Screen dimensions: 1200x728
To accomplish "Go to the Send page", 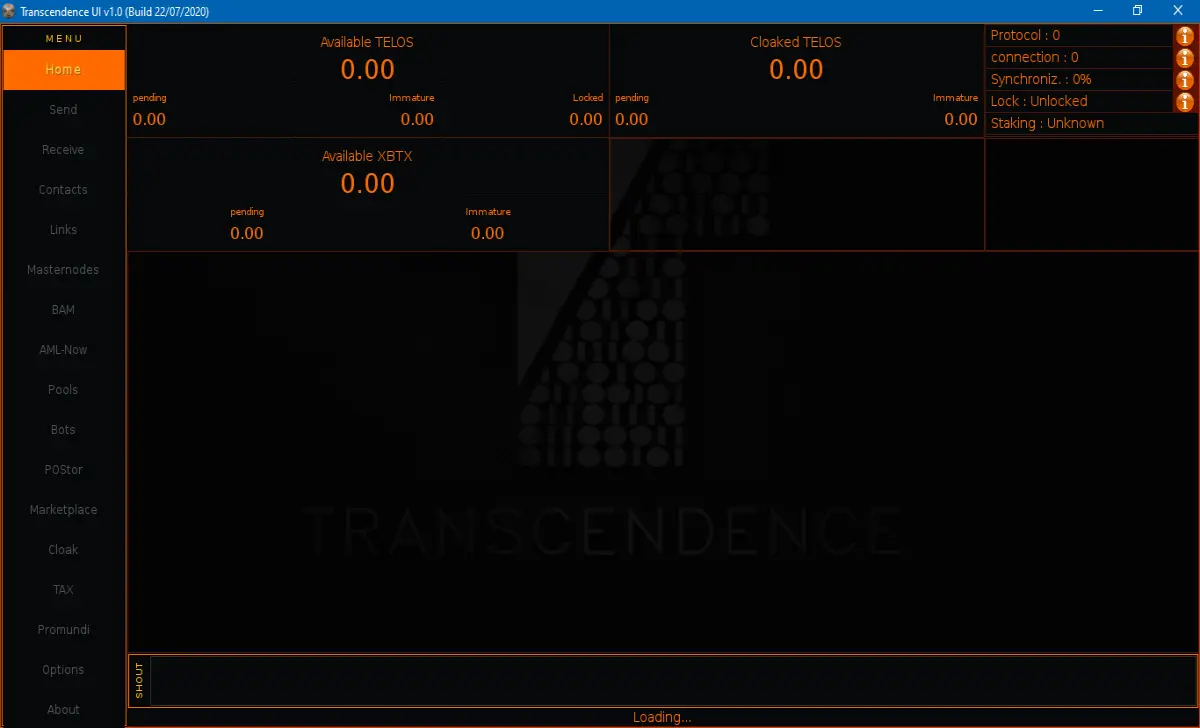I will pyautogui.click(x=63, y=110).
